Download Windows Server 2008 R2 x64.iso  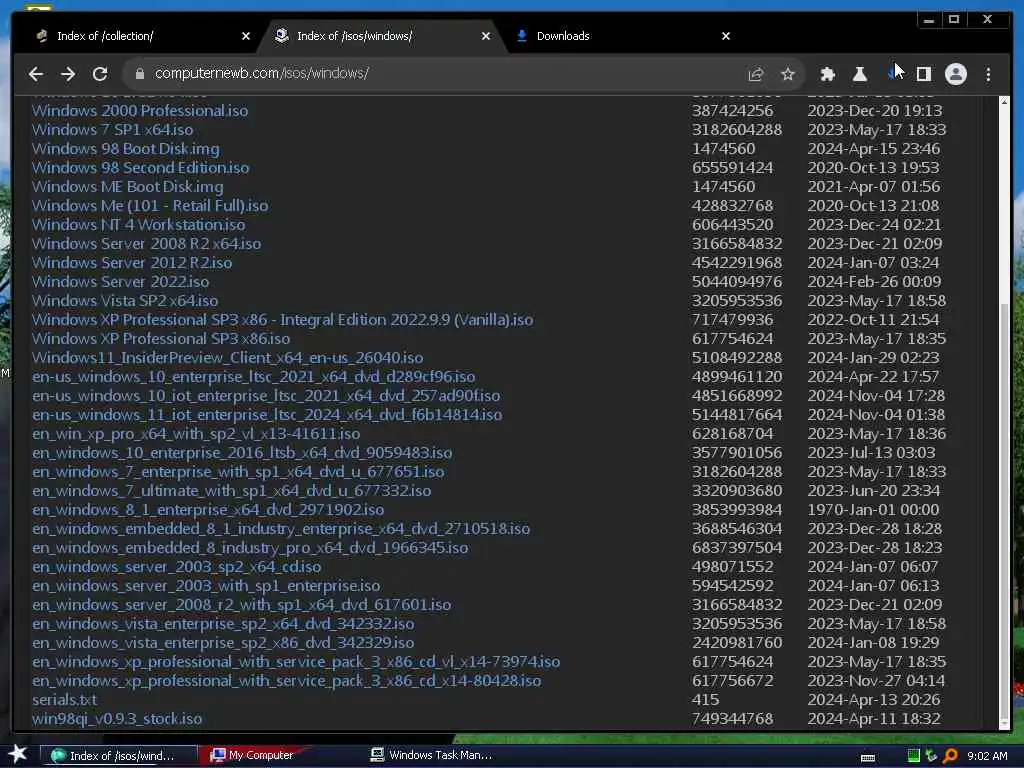pyautogui.click(x=146, y=243)
